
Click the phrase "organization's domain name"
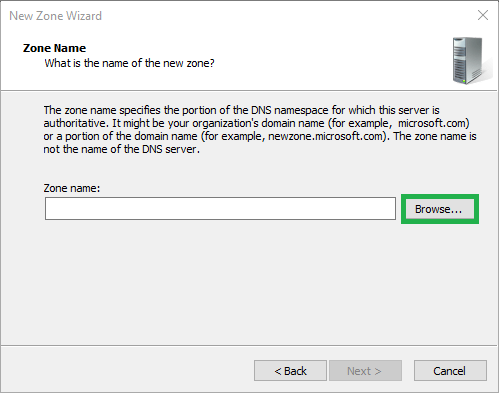[x=258, y=123]
